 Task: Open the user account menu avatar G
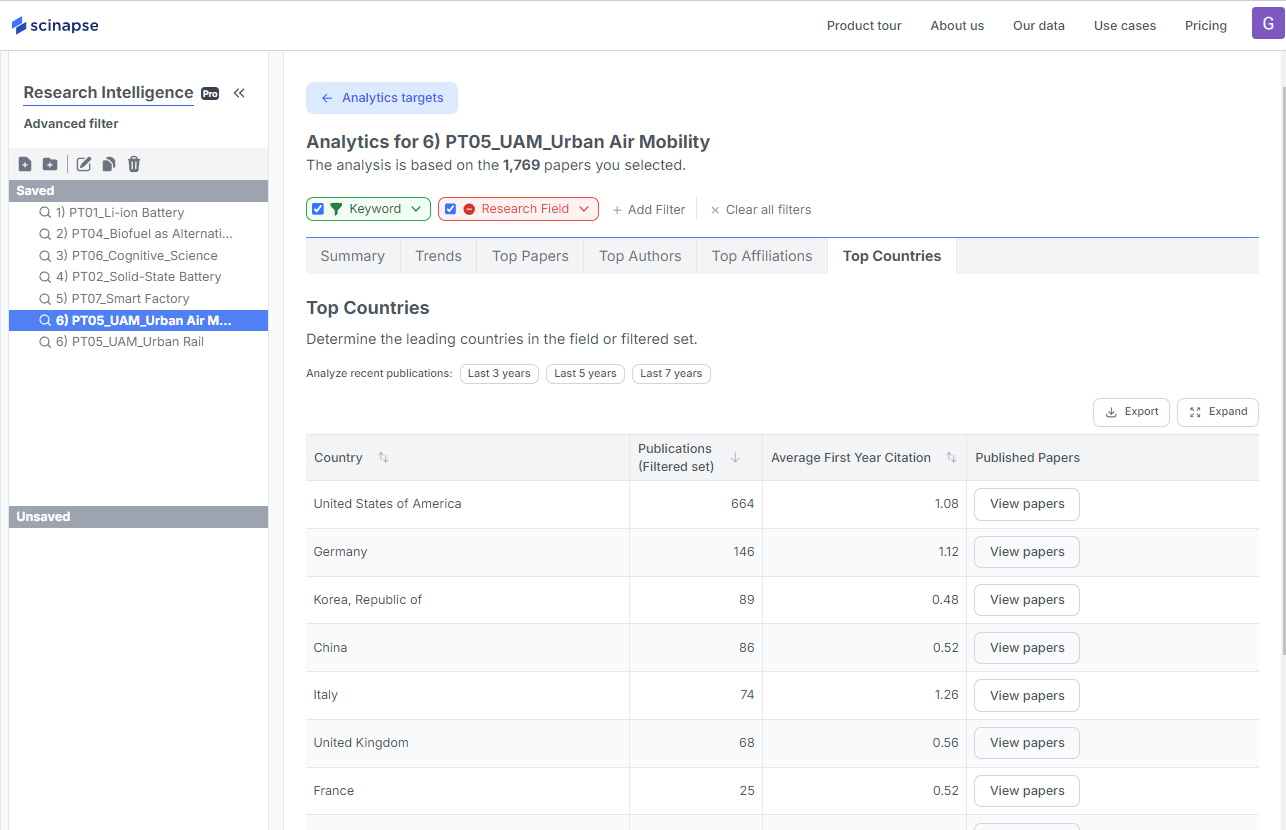pos(1268,24)
